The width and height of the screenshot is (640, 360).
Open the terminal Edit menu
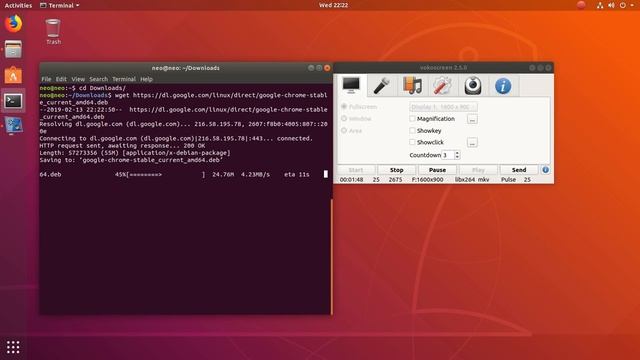61,79
